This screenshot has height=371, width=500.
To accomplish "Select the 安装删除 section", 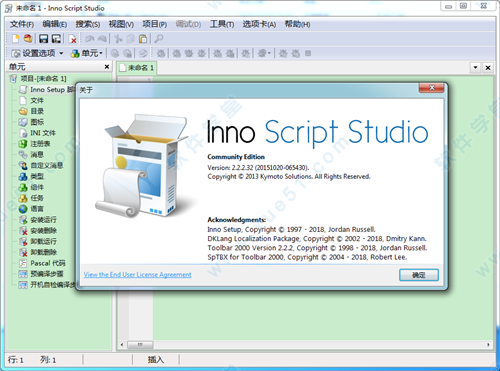I will [x=43, y=230].
